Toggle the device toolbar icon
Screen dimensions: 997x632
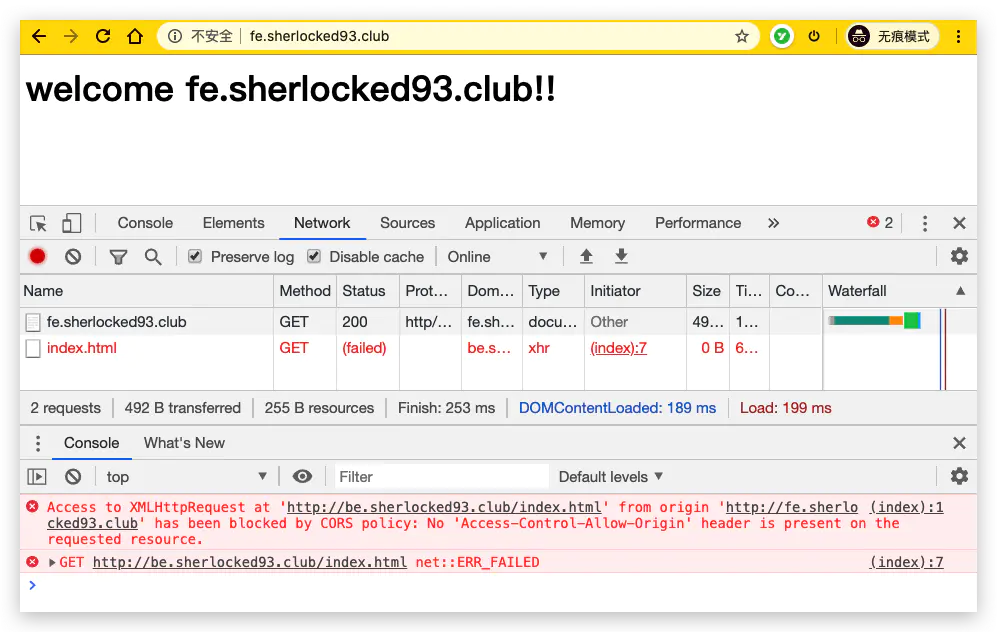click(71, 223)
